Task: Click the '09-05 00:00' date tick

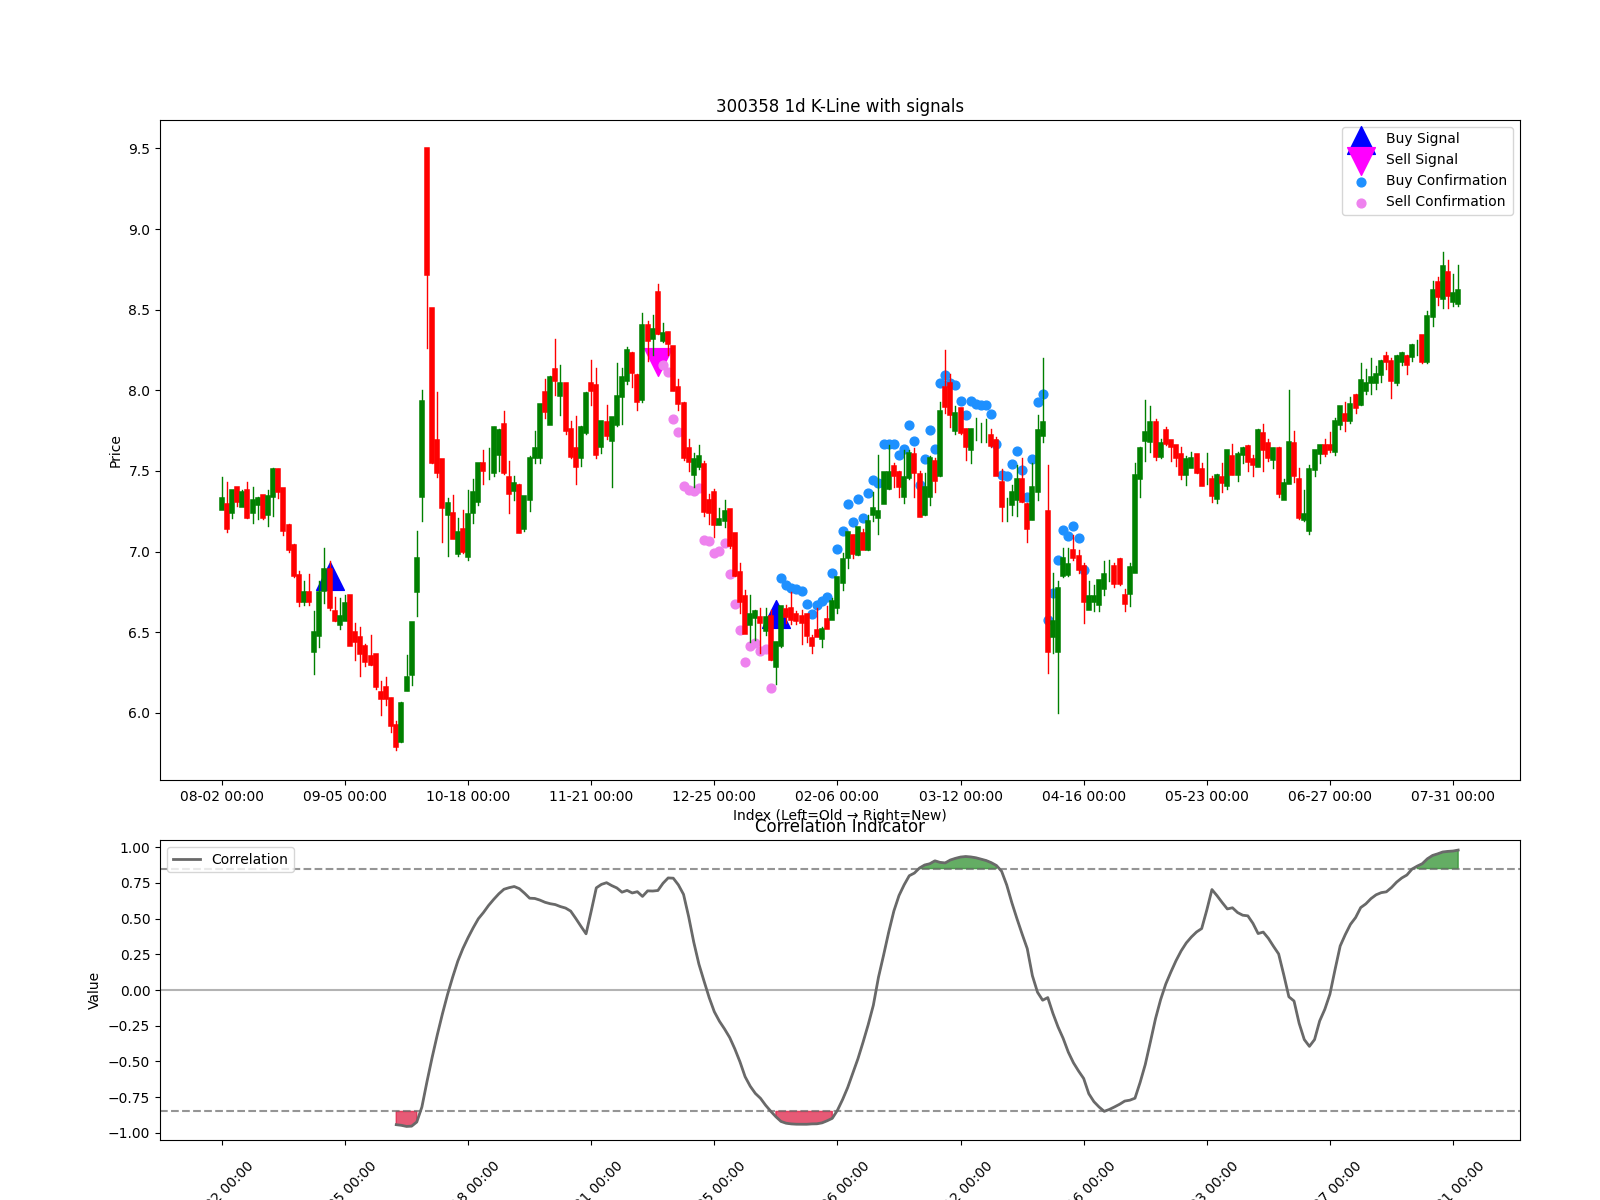Action: [x=345, y=797]
